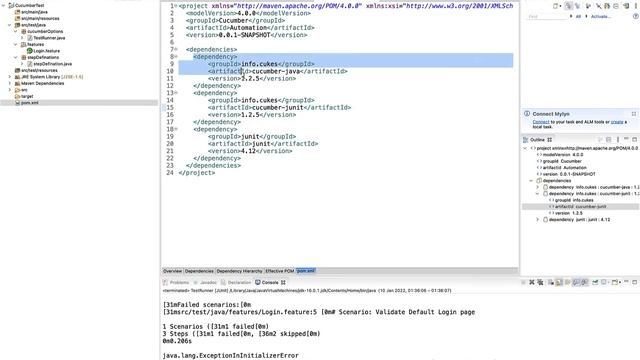Select the Outline view tab
This screenshot has width=640, height=360.
click(537, 140)
